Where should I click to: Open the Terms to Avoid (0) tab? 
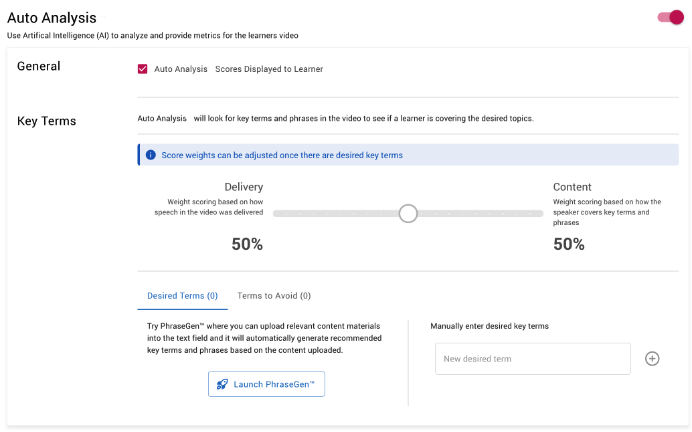click(x=274, y=296)
